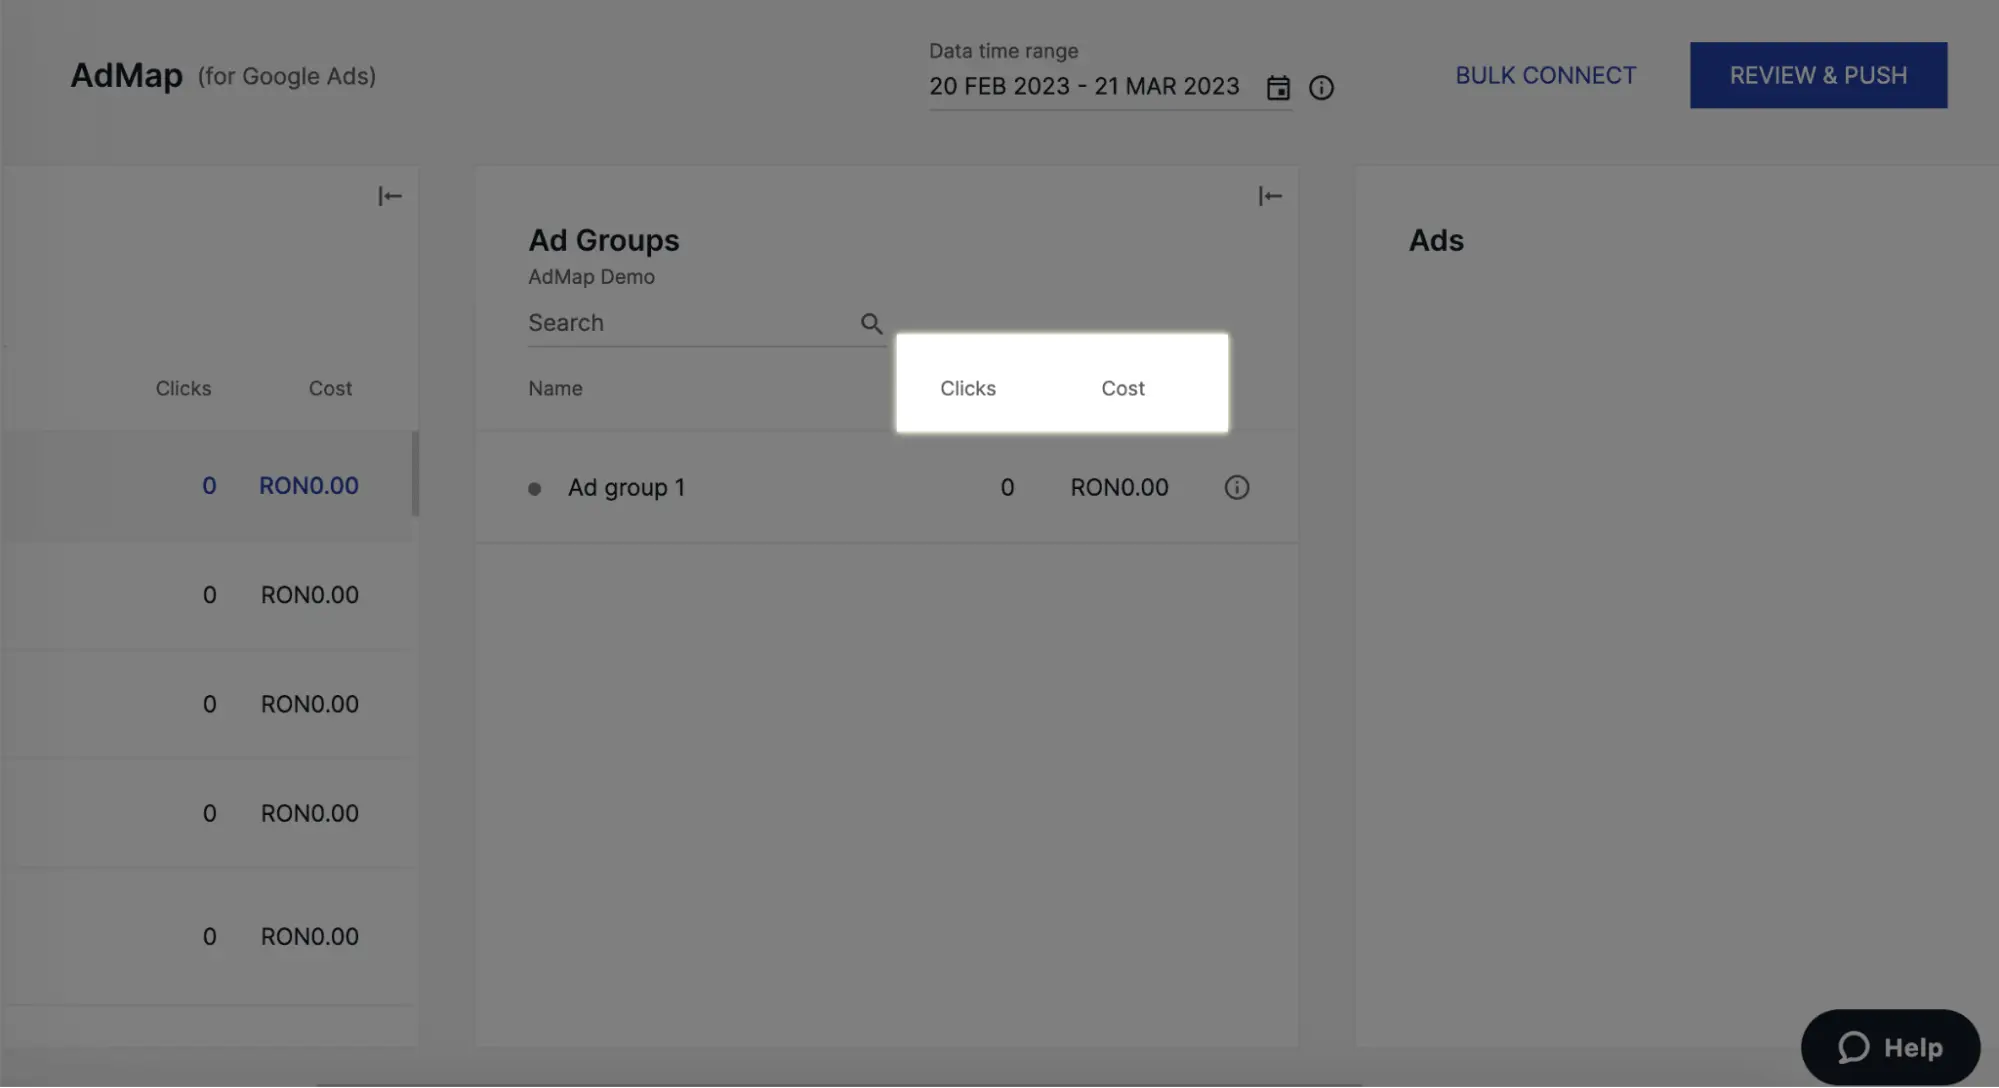The image size is (1999, 1088).
Task: Sort Ad Groups by Name column
Action: (555, 388)
